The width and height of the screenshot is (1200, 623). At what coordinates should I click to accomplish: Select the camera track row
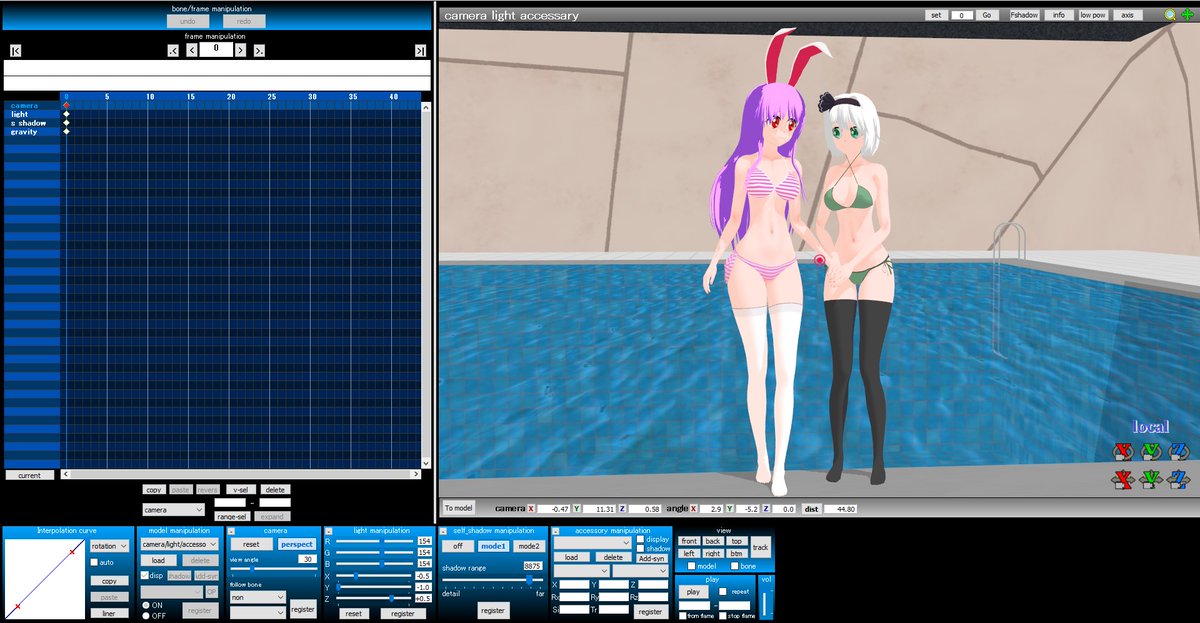tap(32, 105)
